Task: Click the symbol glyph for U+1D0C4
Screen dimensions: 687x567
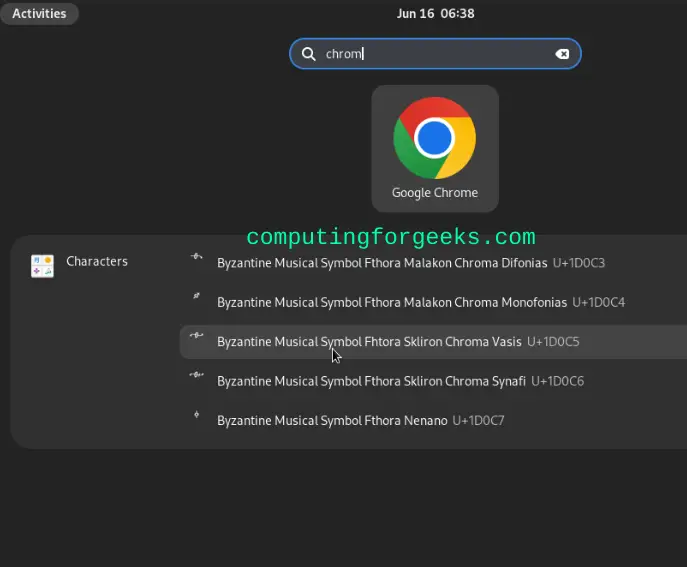Action: click(196, 296)
